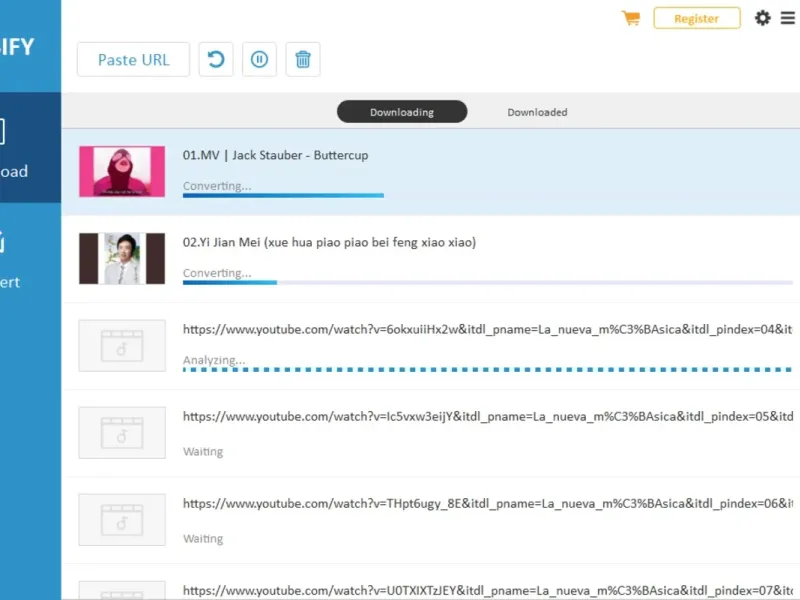Select the Yi Jian Mei thumbnail
Viewport: 800px width, 600px height.
click(122, 259)
